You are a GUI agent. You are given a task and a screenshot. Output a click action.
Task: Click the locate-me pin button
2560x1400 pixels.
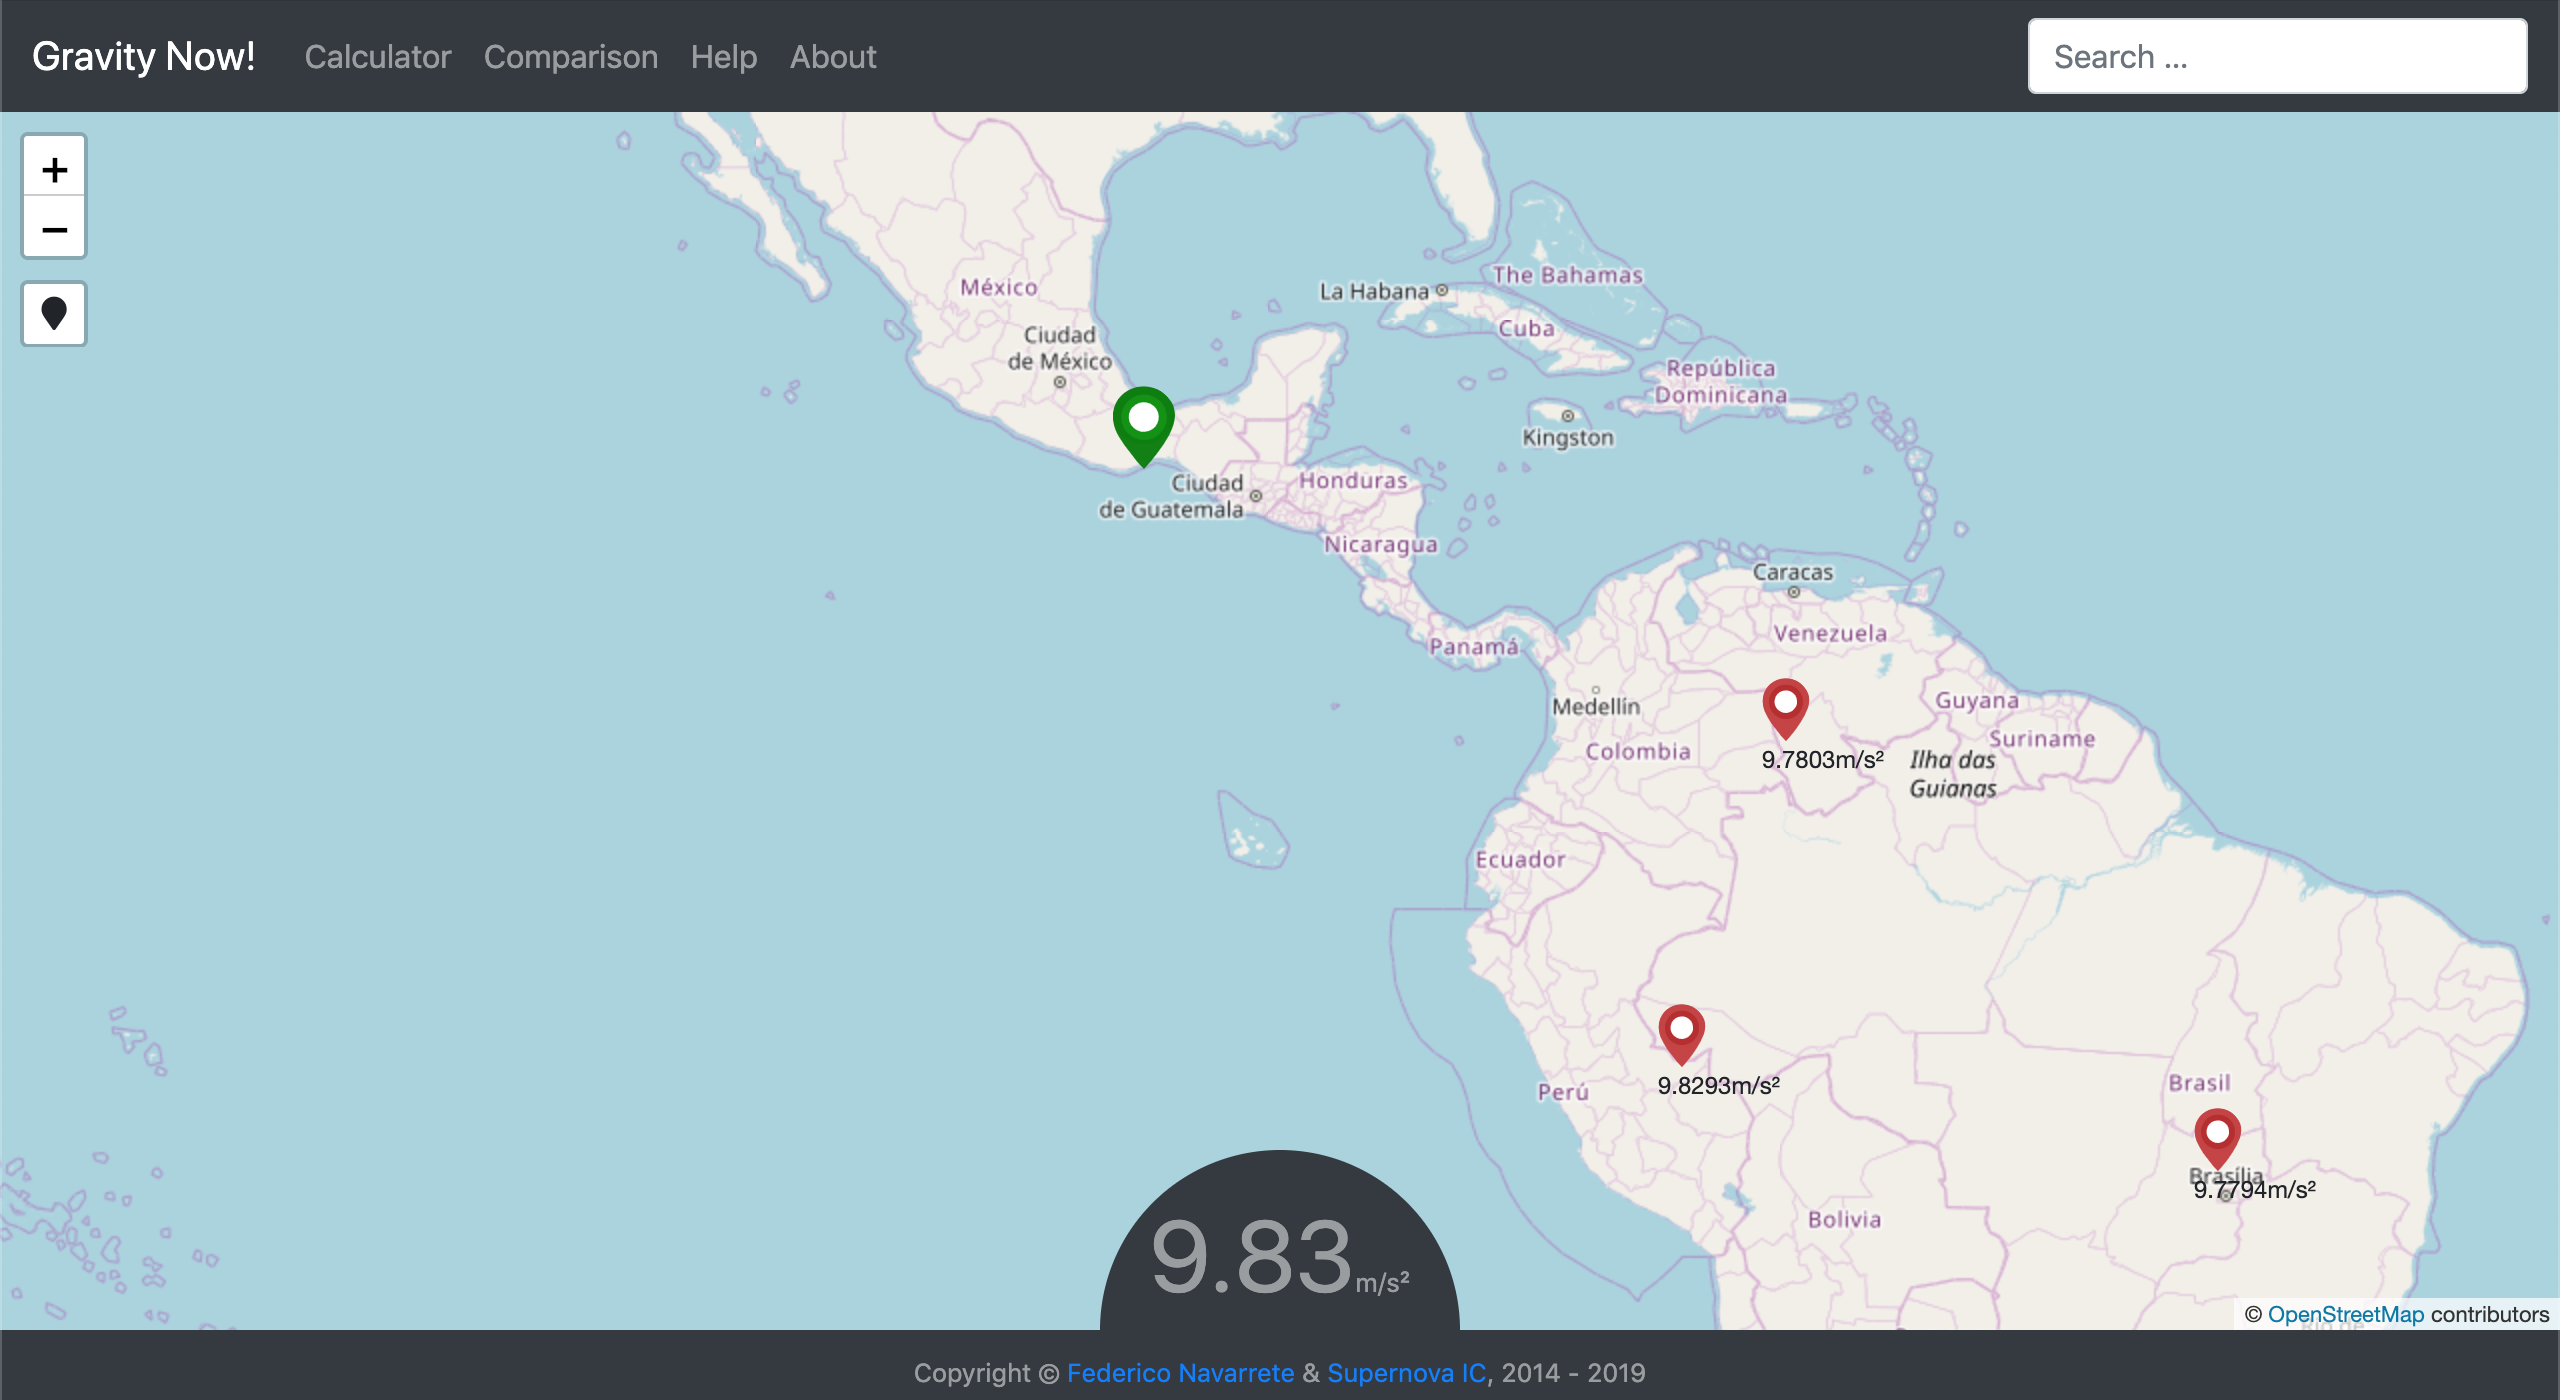point(54,314)
